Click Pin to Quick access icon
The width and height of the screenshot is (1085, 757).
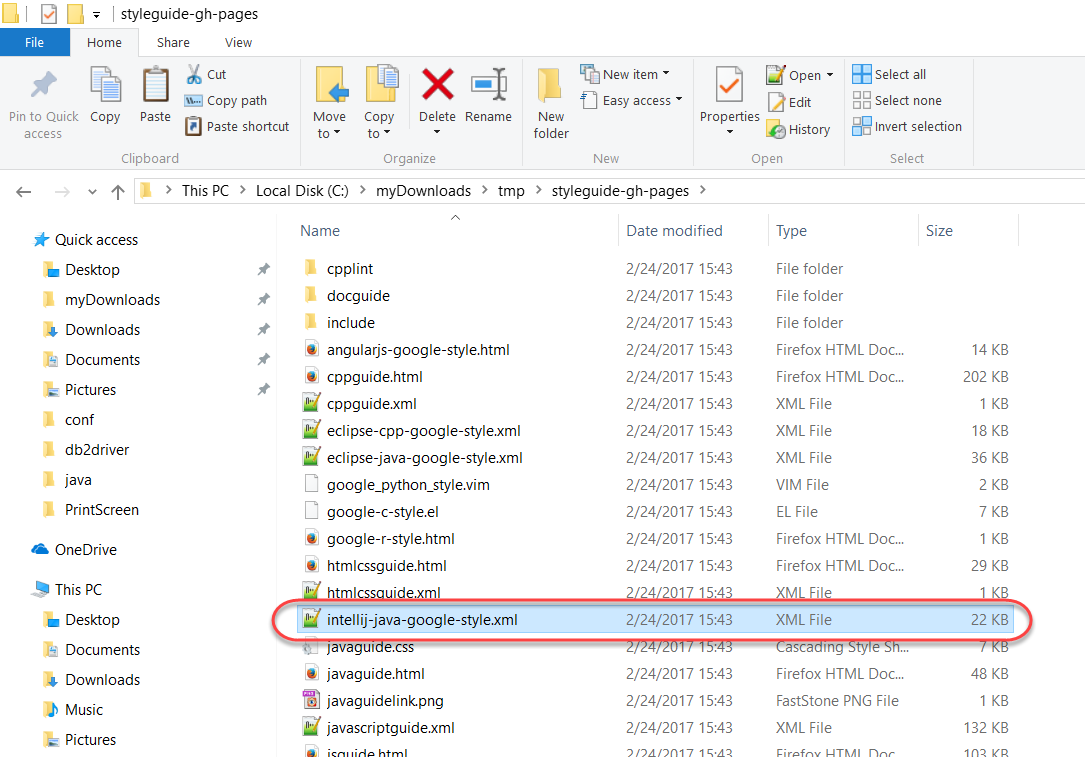click(x=44, y=84)
